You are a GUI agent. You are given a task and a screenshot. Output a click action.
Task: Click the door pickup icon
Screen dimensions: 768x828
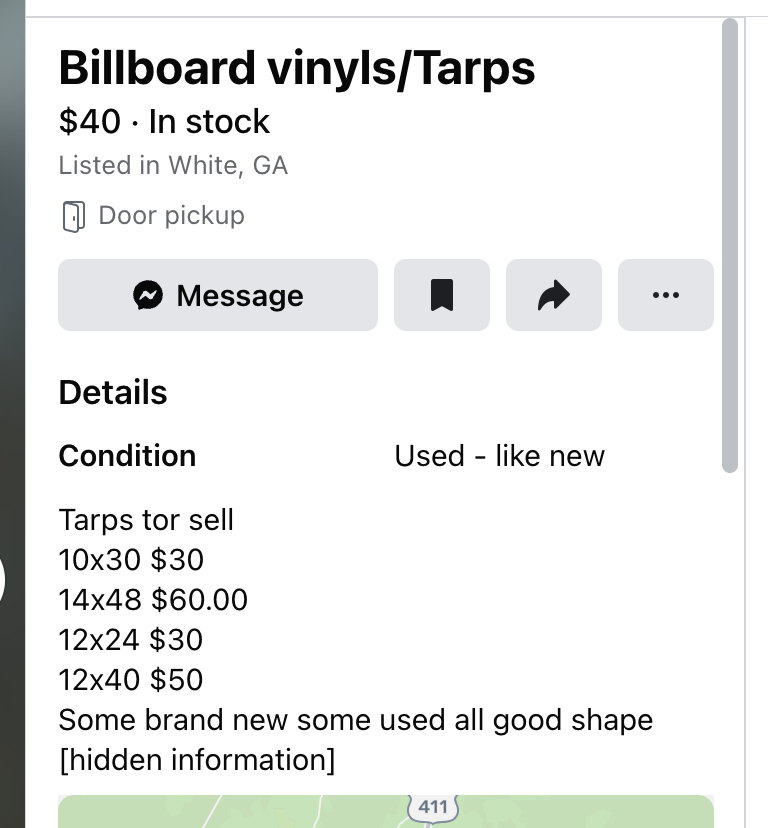point(73,216)
